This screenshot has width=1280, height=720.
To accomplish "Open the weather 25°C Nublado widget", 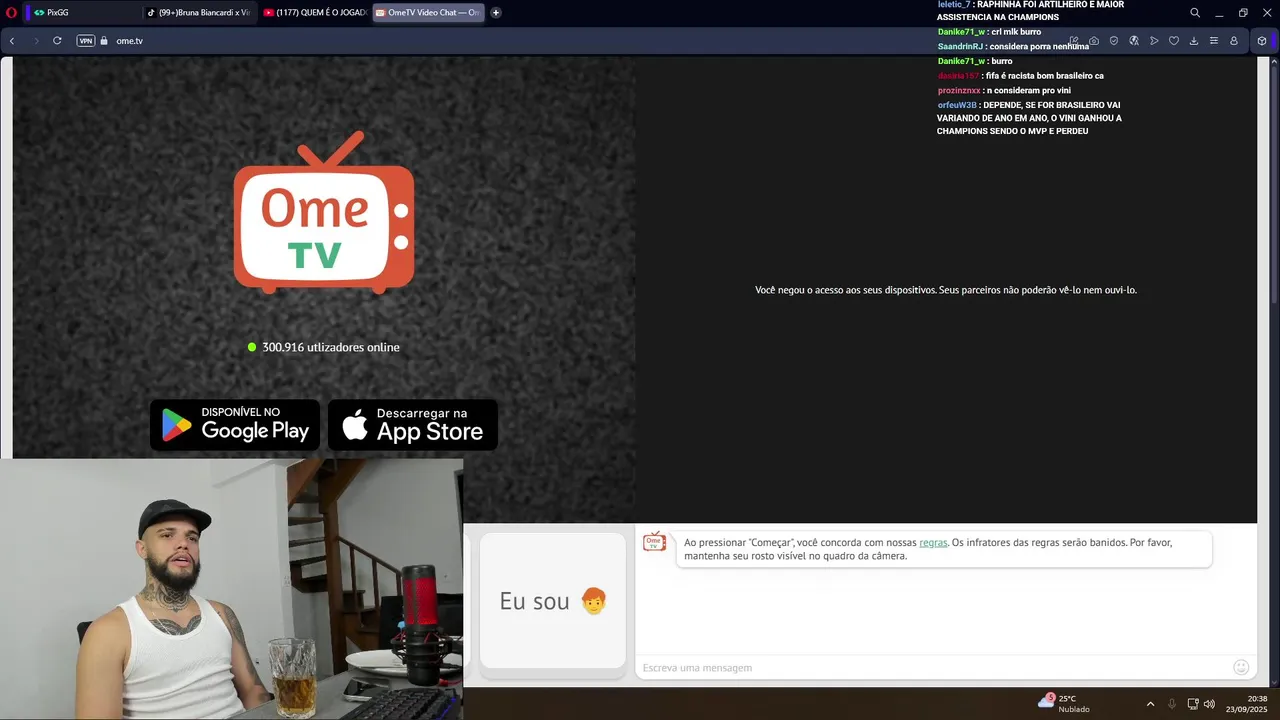I will coord(1064,703).
